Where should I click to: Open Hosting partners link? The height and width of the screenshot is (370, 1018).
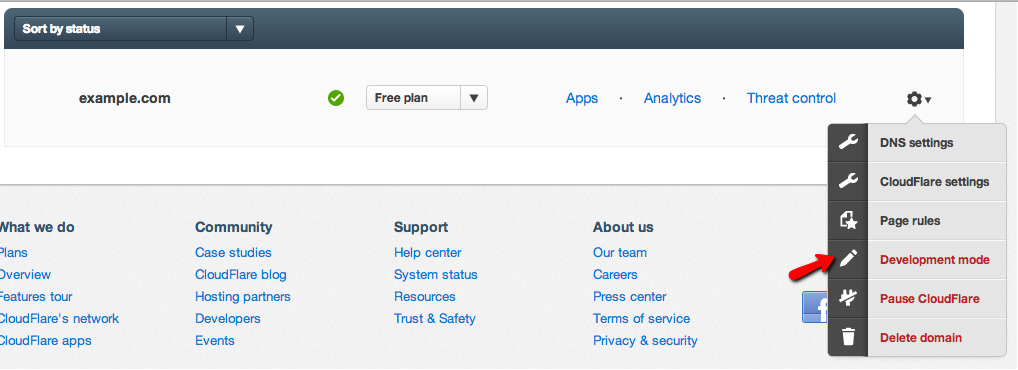click(x=243, y=297)
